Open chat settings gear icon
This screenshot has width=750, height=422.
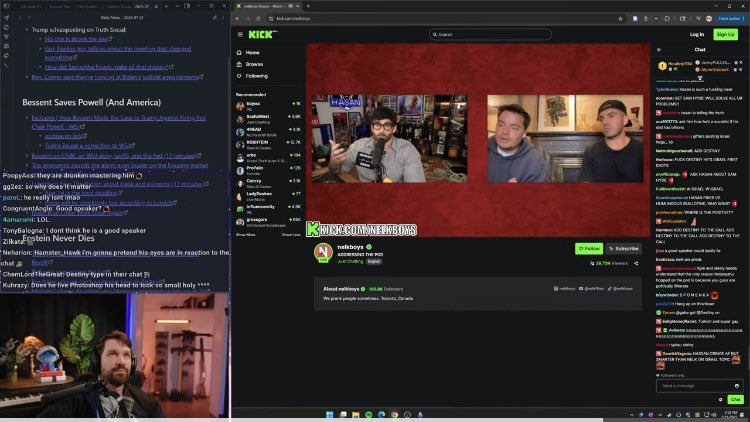(x=720, y=400)
